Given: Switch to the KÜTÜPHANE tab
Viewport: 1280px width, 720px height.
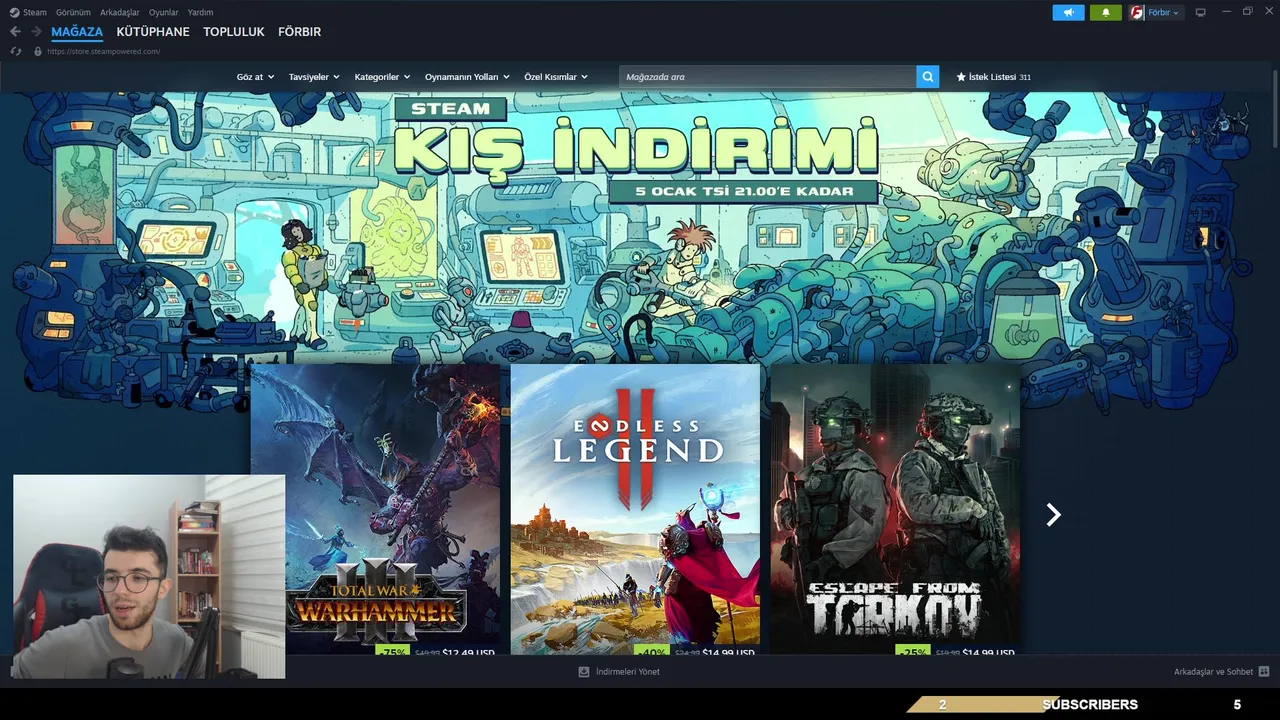Looking at the screenshot, I should [153, 32].
